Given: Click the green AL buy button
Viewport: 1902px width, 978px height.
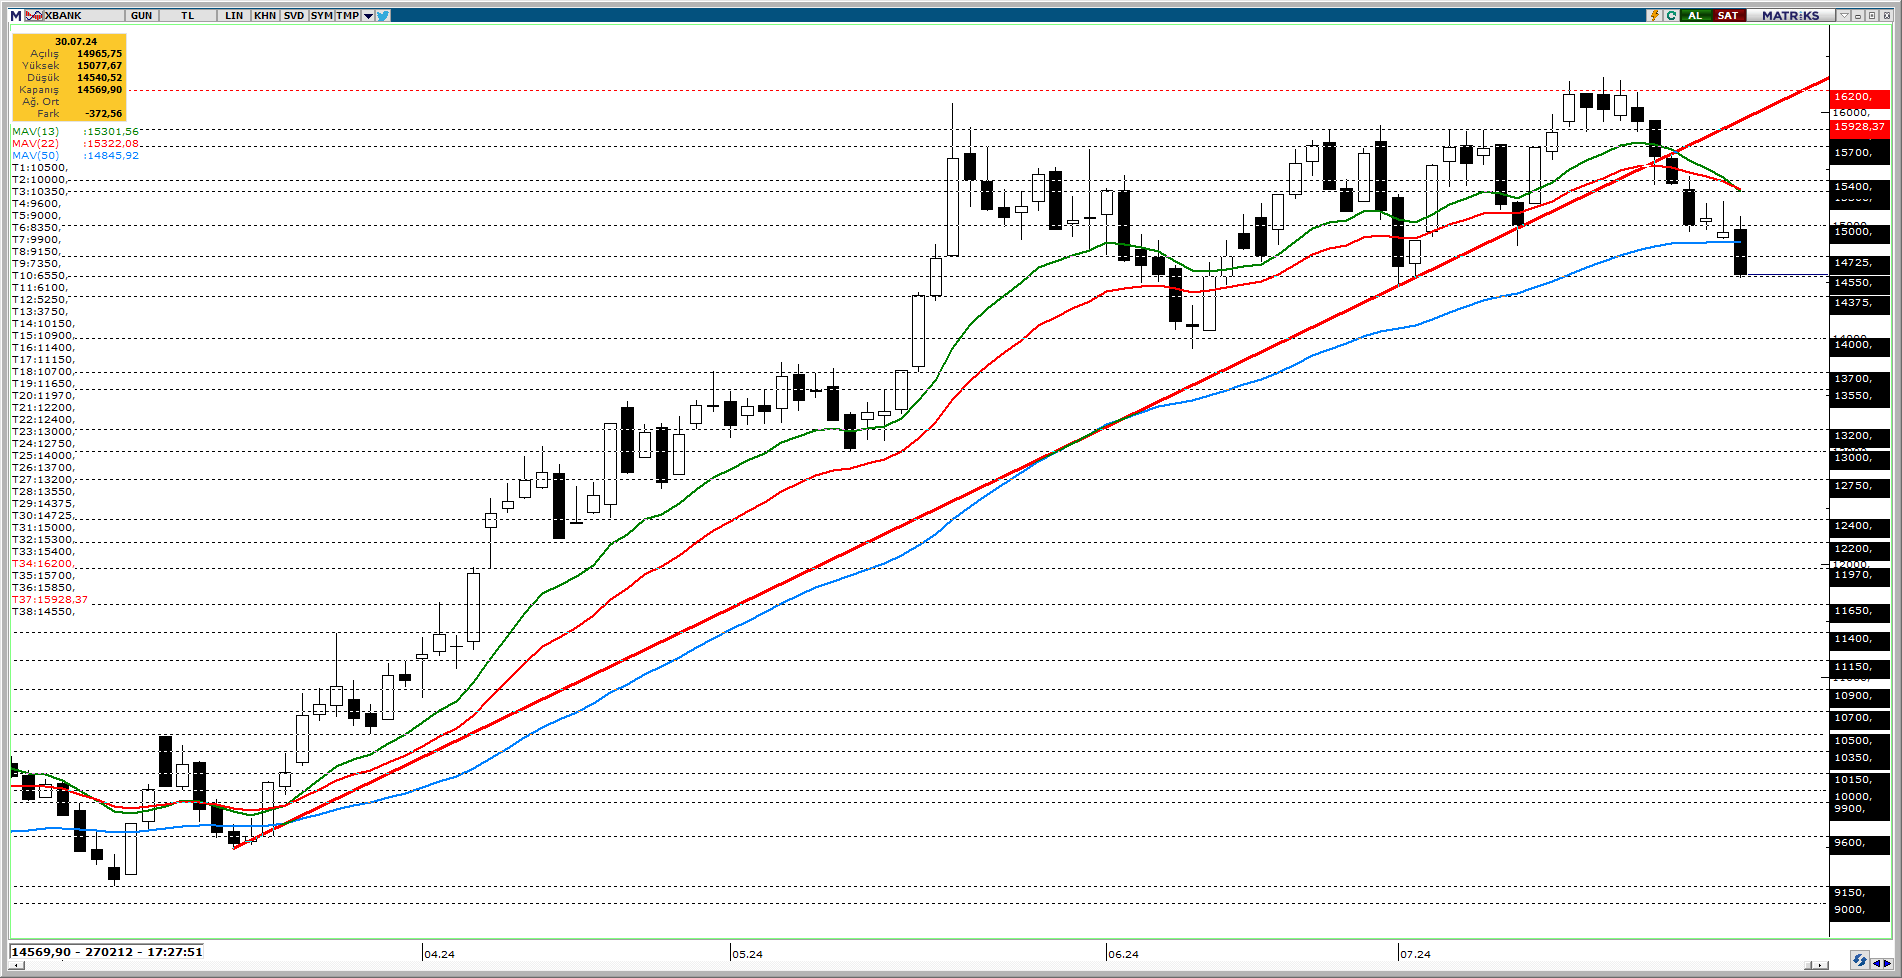Looking at the screenshot, I should coord(1695,15).
